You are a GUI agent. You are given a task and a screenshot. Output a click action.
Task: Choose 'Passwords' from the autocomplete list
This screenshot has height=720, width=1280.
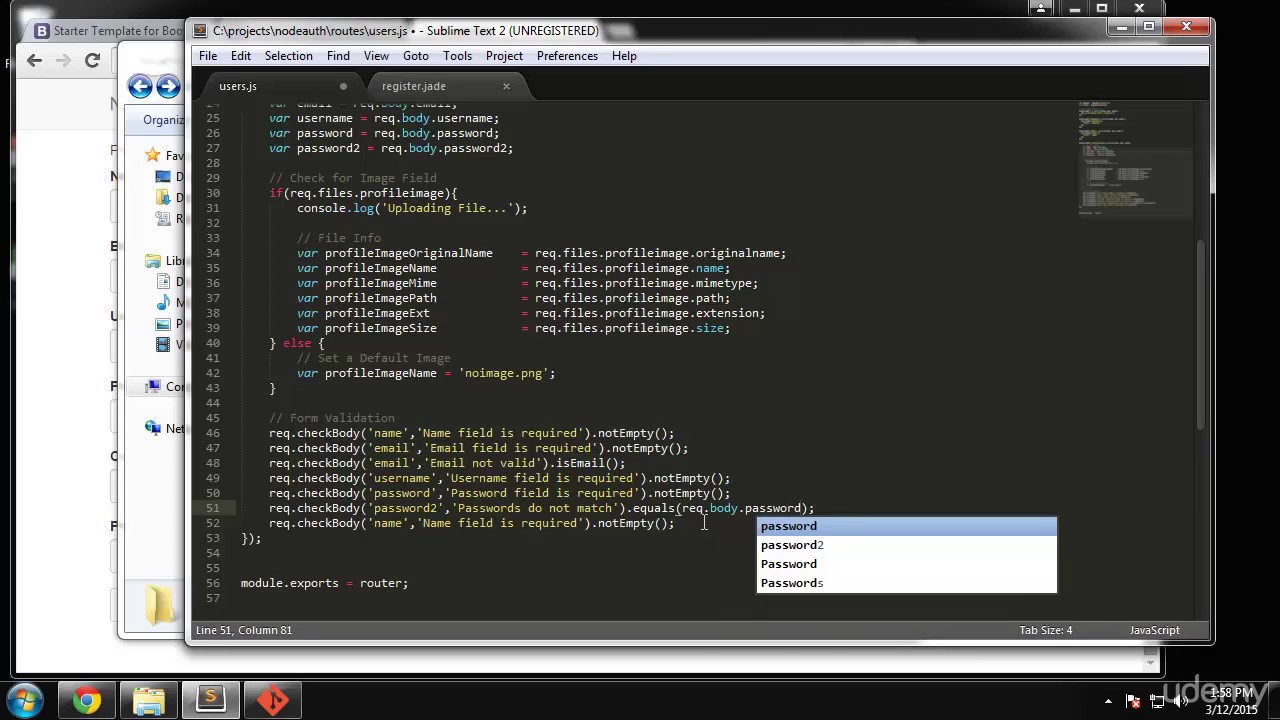[906, 583]
